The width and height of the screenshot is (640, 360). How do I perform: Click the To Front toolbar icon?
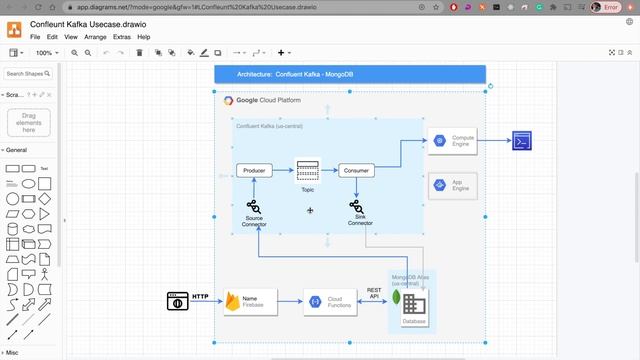tap(158, 53)
